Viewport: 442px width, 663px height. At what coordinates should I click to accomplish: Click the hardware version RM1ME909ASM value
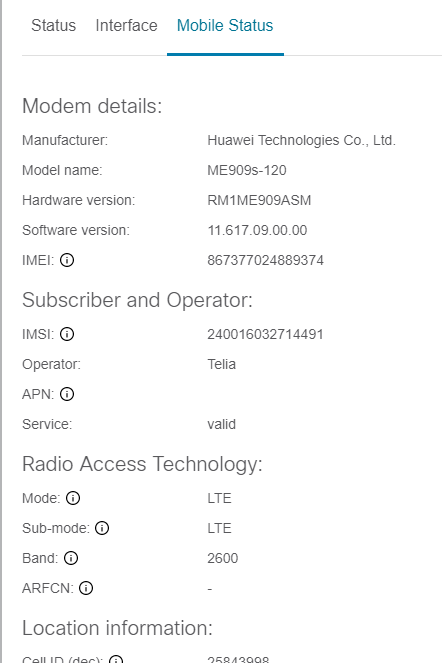(259, 200)
